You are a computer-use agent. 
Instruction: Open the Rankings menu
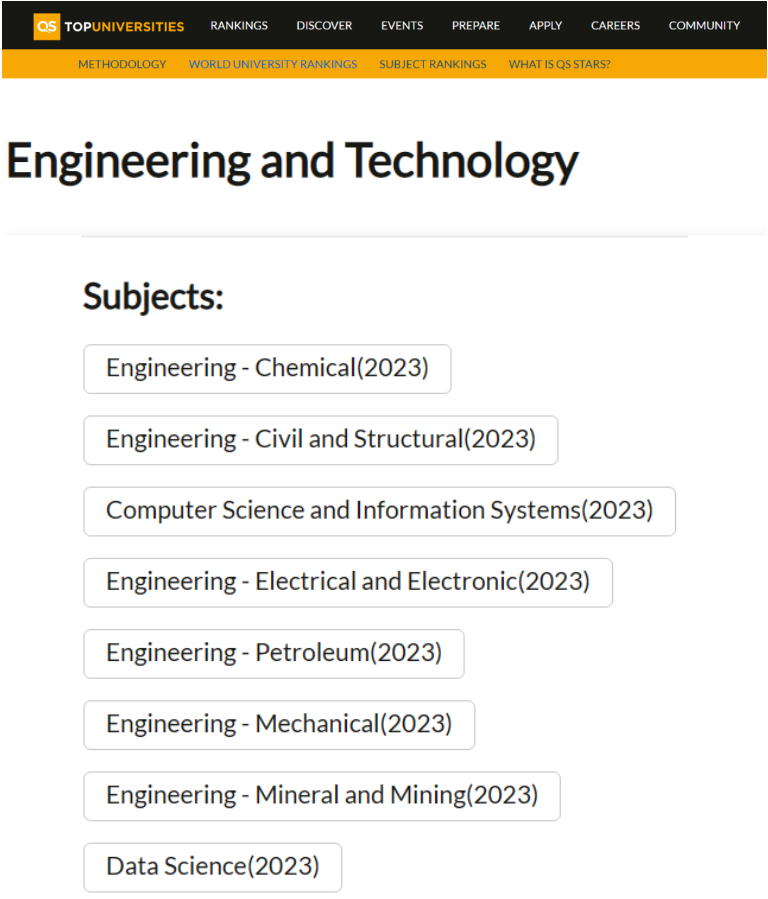tap(239, 26)
